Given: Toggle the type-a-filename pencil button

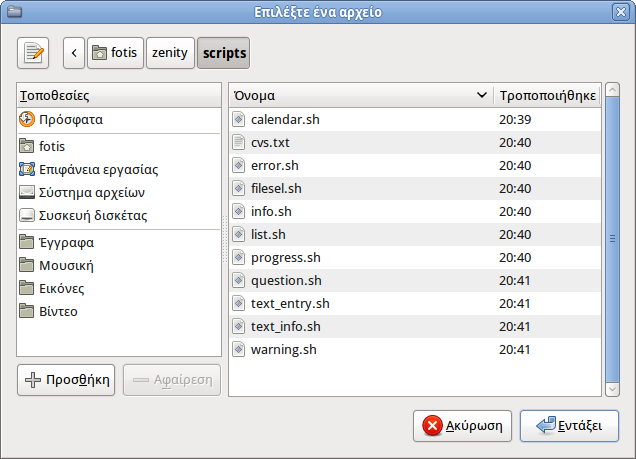Looking at the screenshot, I should [33, 52].
